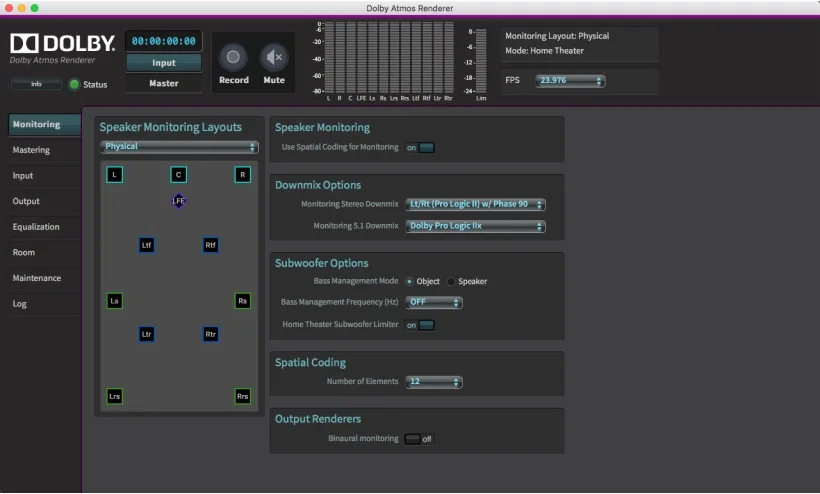Click the Input mode button
Screen dimensions: 820x494
point(164,63)
